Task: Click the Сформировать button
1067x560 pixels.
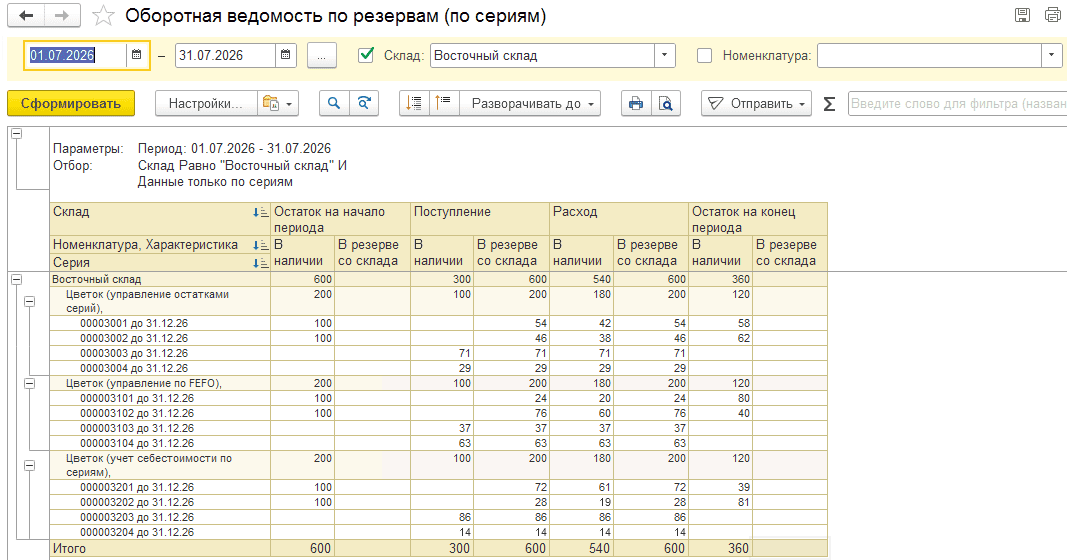Action: click(71, 103)
